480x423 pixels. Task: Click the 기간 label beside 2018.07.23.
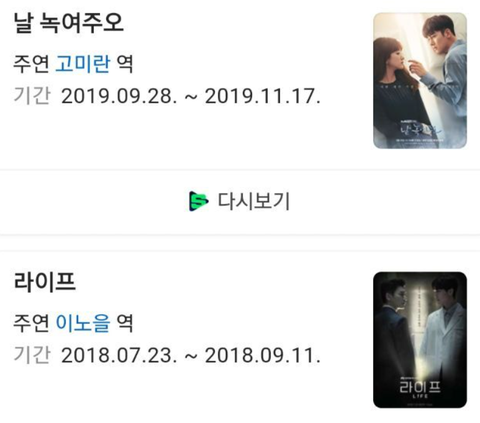pyautogui.click(x=32, y=355)
